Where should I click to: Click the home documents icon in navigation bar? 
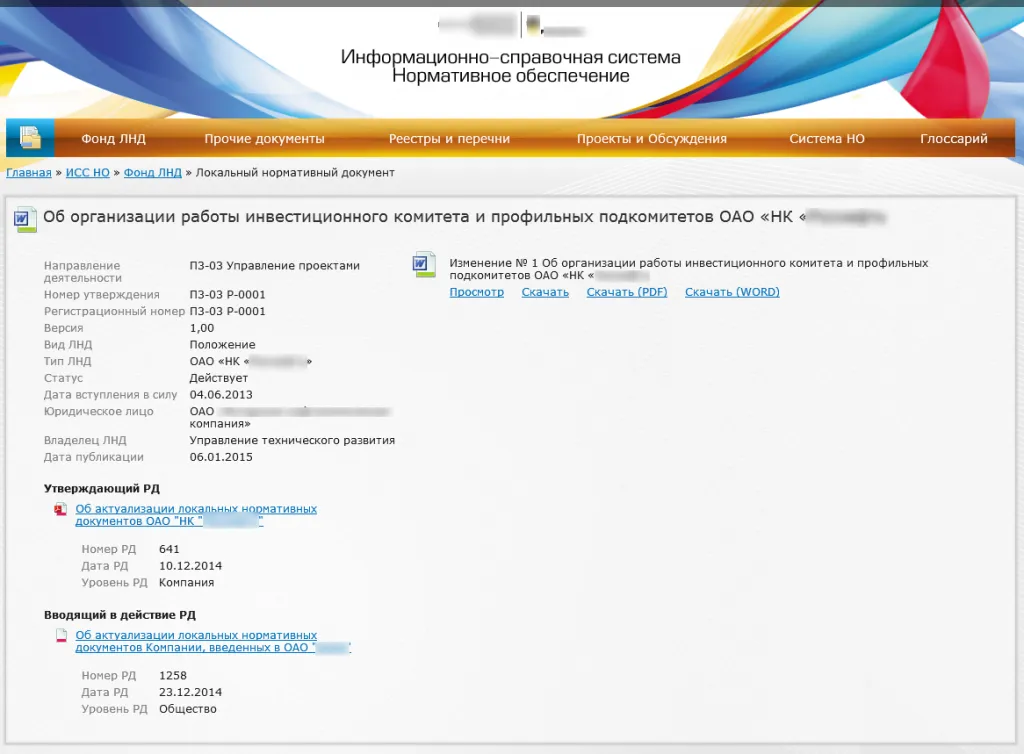click(30, 138)
